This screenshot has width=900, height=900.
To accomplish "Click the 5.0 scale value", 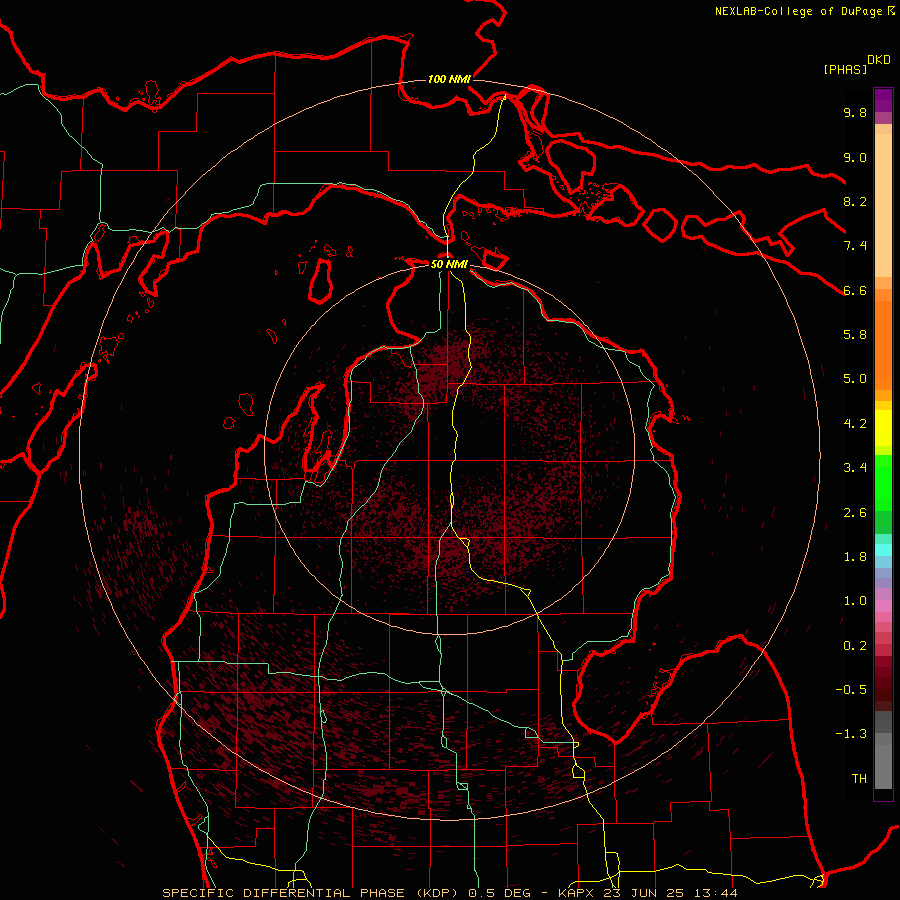I will click(855, 379).
